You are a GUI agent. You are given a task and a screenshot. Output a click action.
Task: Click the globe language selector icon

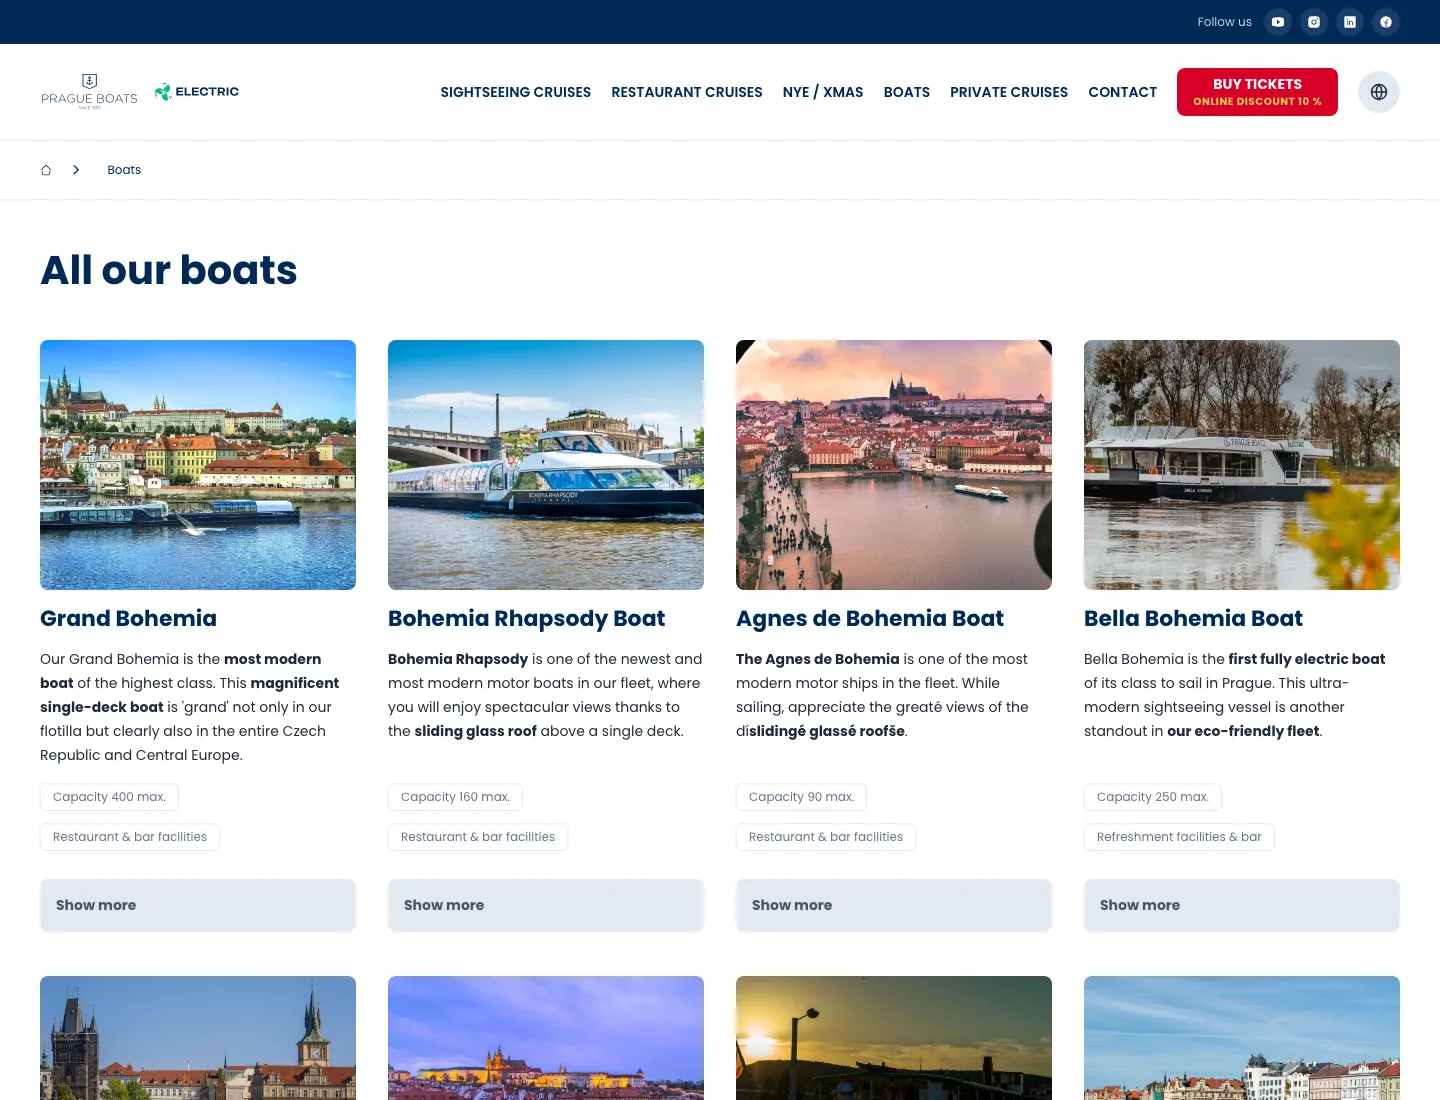tap(1379, 92)
